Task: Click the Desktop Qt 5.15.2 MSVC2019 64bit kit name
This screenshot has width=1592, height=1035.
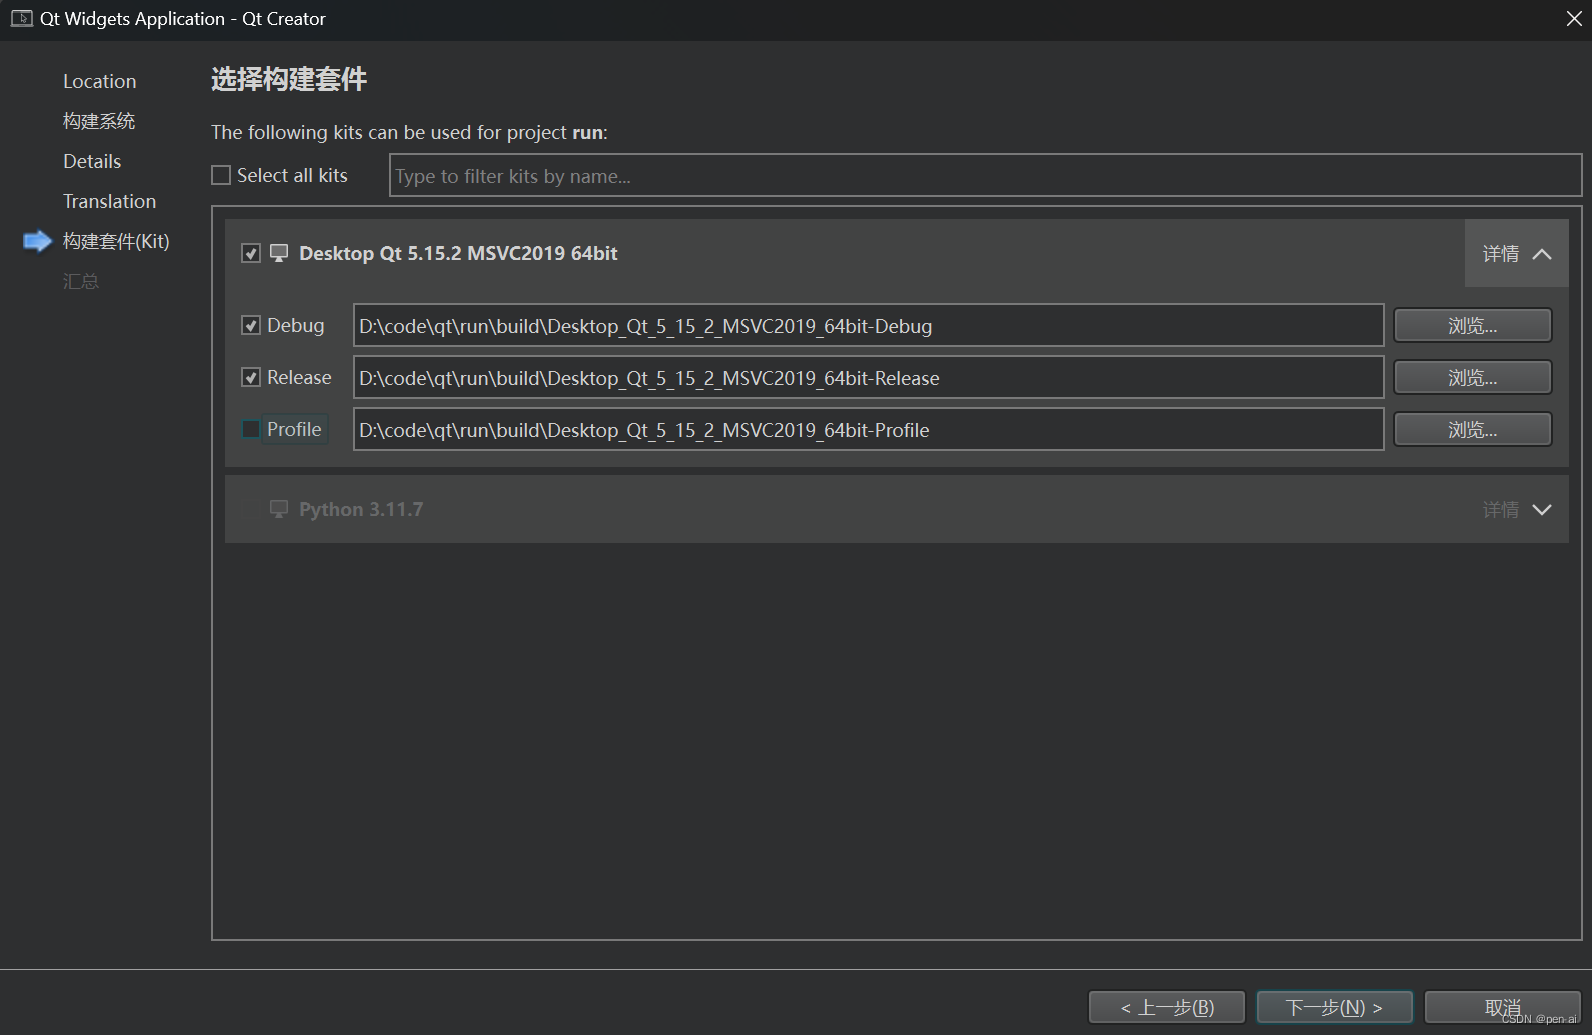Action: point(458,253)
